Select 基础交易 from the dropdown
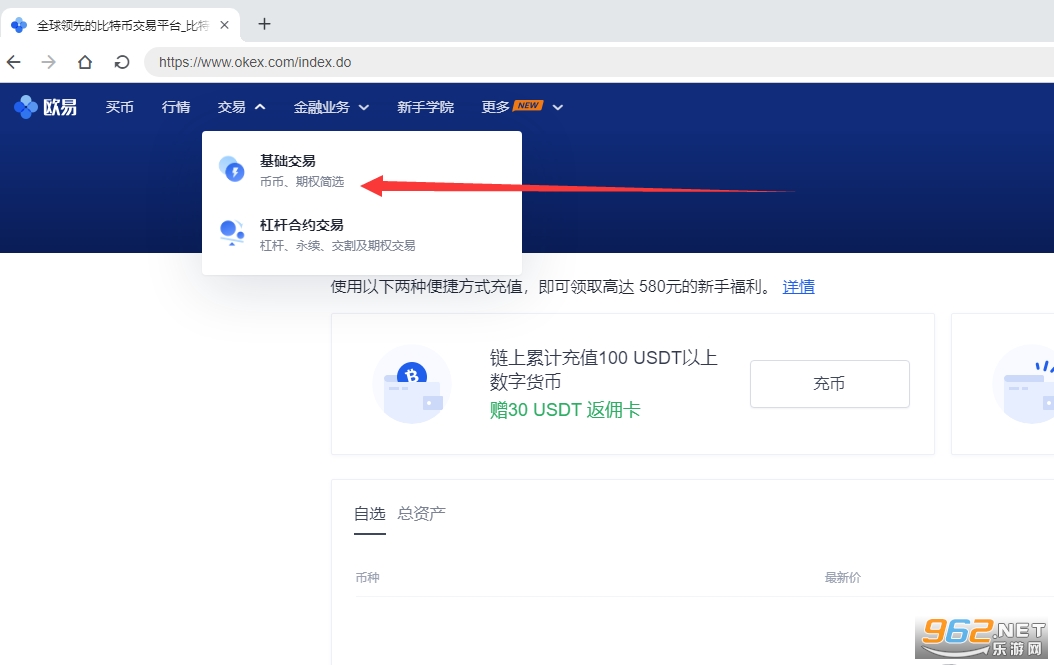 click(x=362, y=170)
